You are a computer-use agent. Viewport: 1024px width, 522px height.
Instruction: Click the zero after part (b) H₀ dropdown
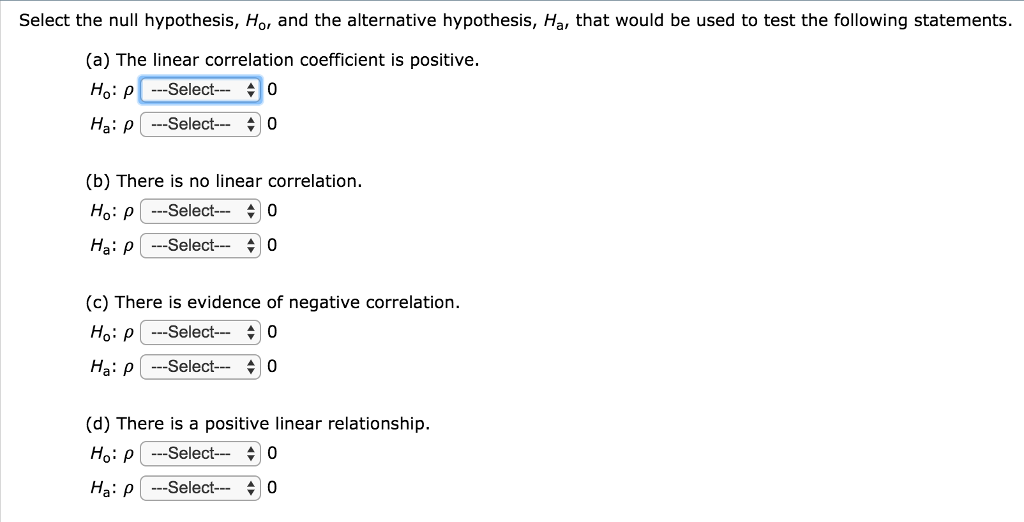(272, 211)
